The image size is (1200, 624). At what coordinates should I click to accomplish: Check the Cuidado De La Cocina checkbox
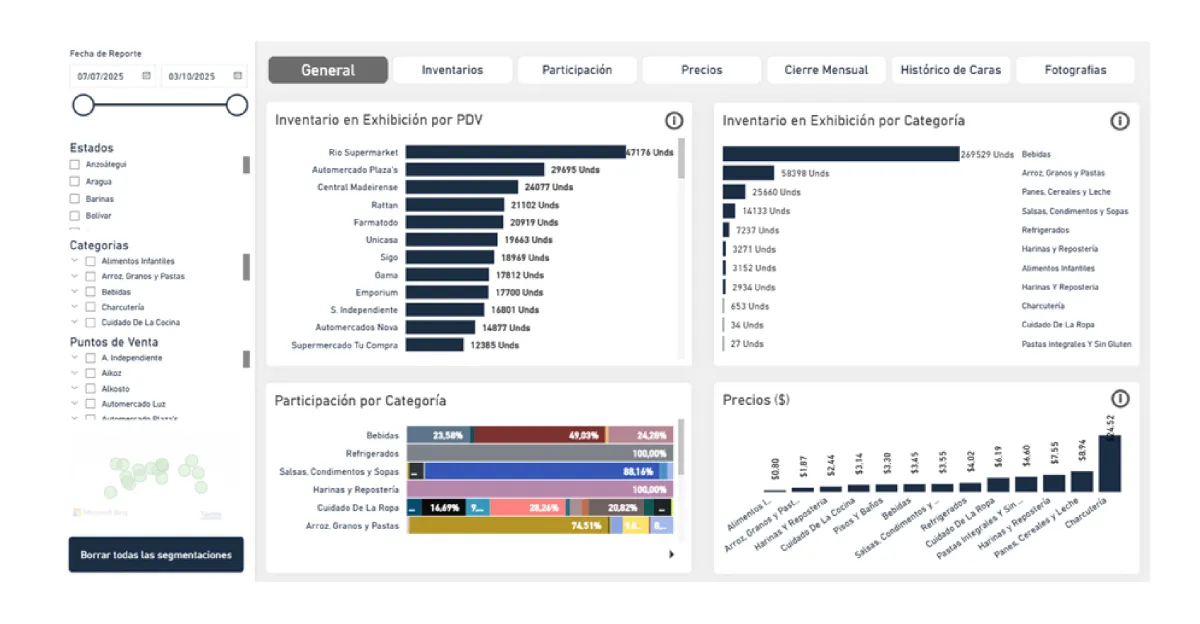(91, 323)
